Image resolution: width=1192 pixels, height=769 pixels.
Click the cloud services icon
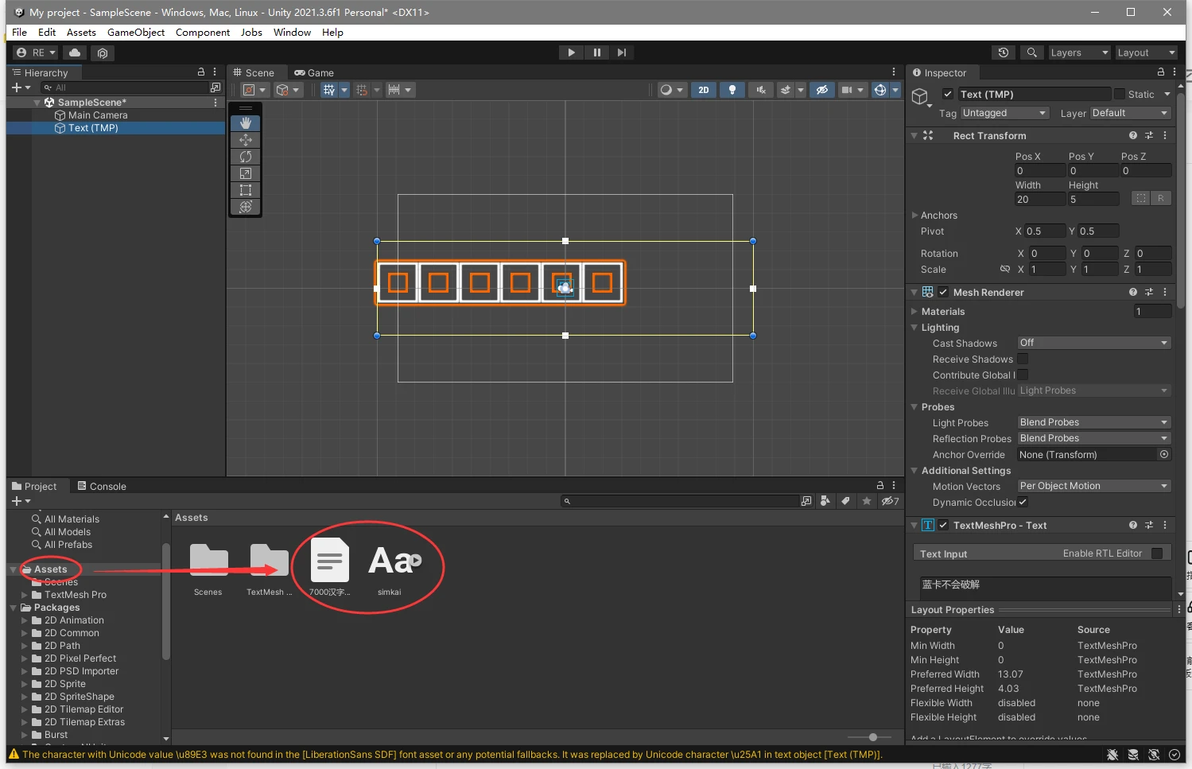75,53
